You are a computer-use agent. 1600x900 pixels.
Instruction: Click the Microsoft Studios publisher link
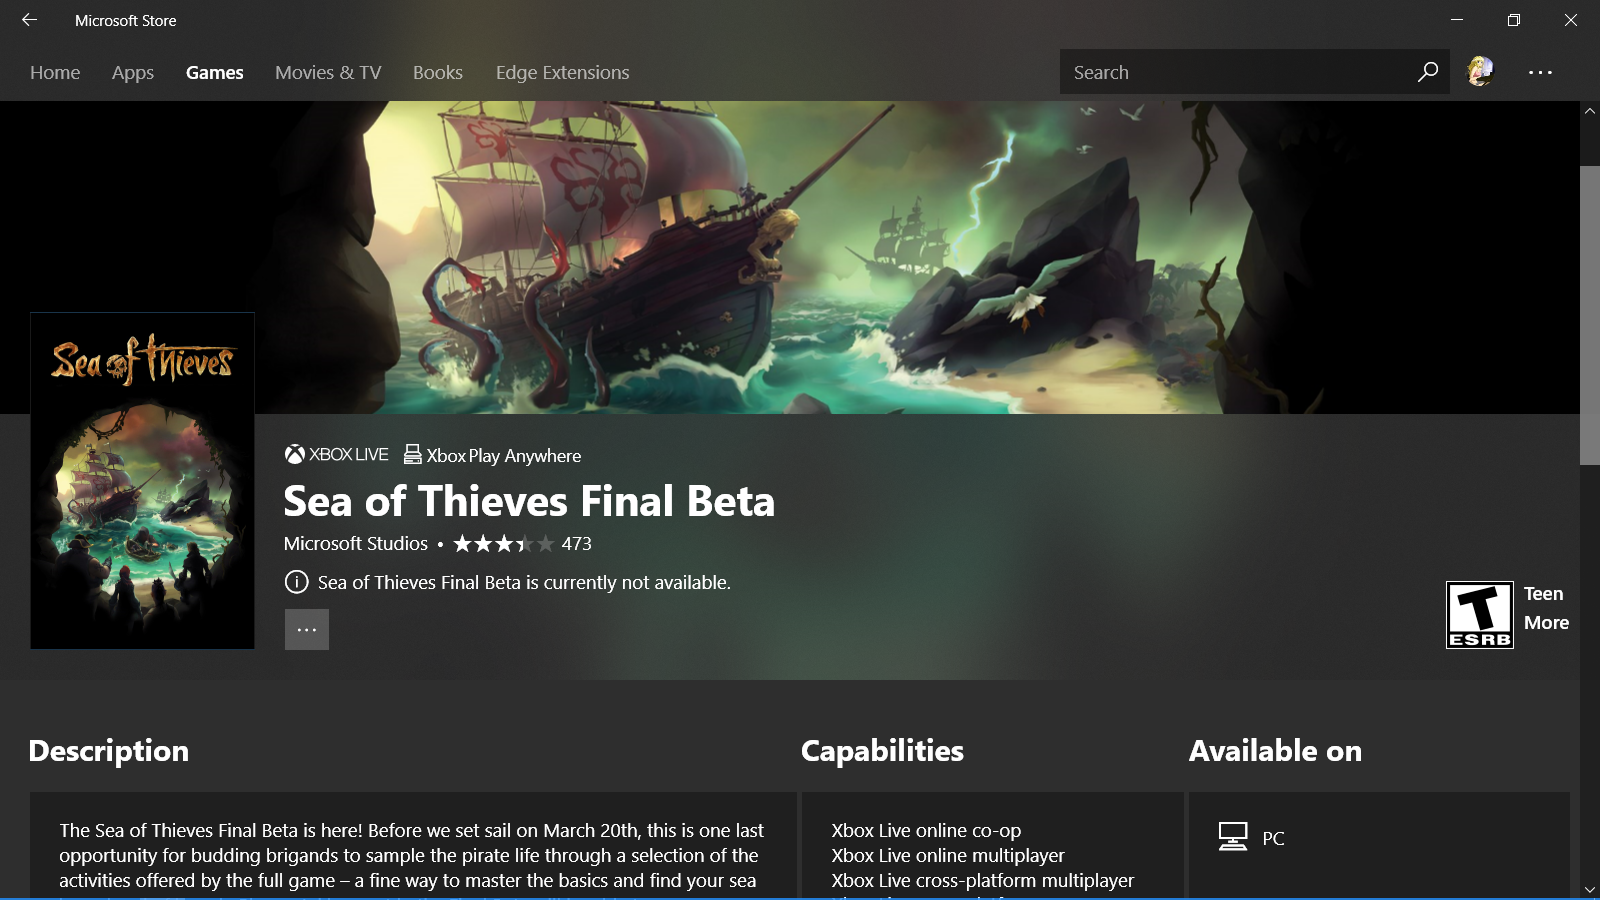356,543
